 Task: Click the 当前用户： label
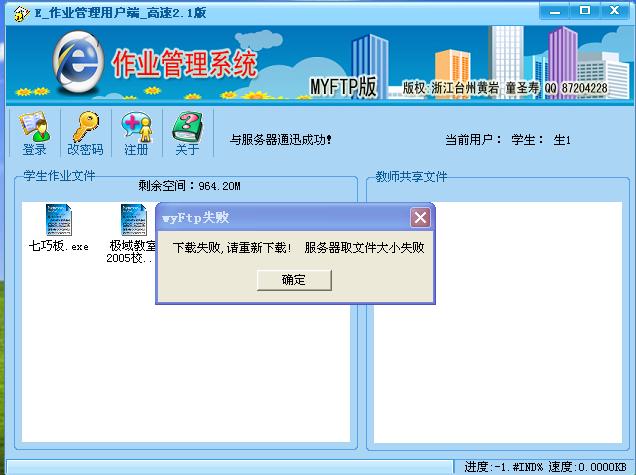tap(473, 140)
